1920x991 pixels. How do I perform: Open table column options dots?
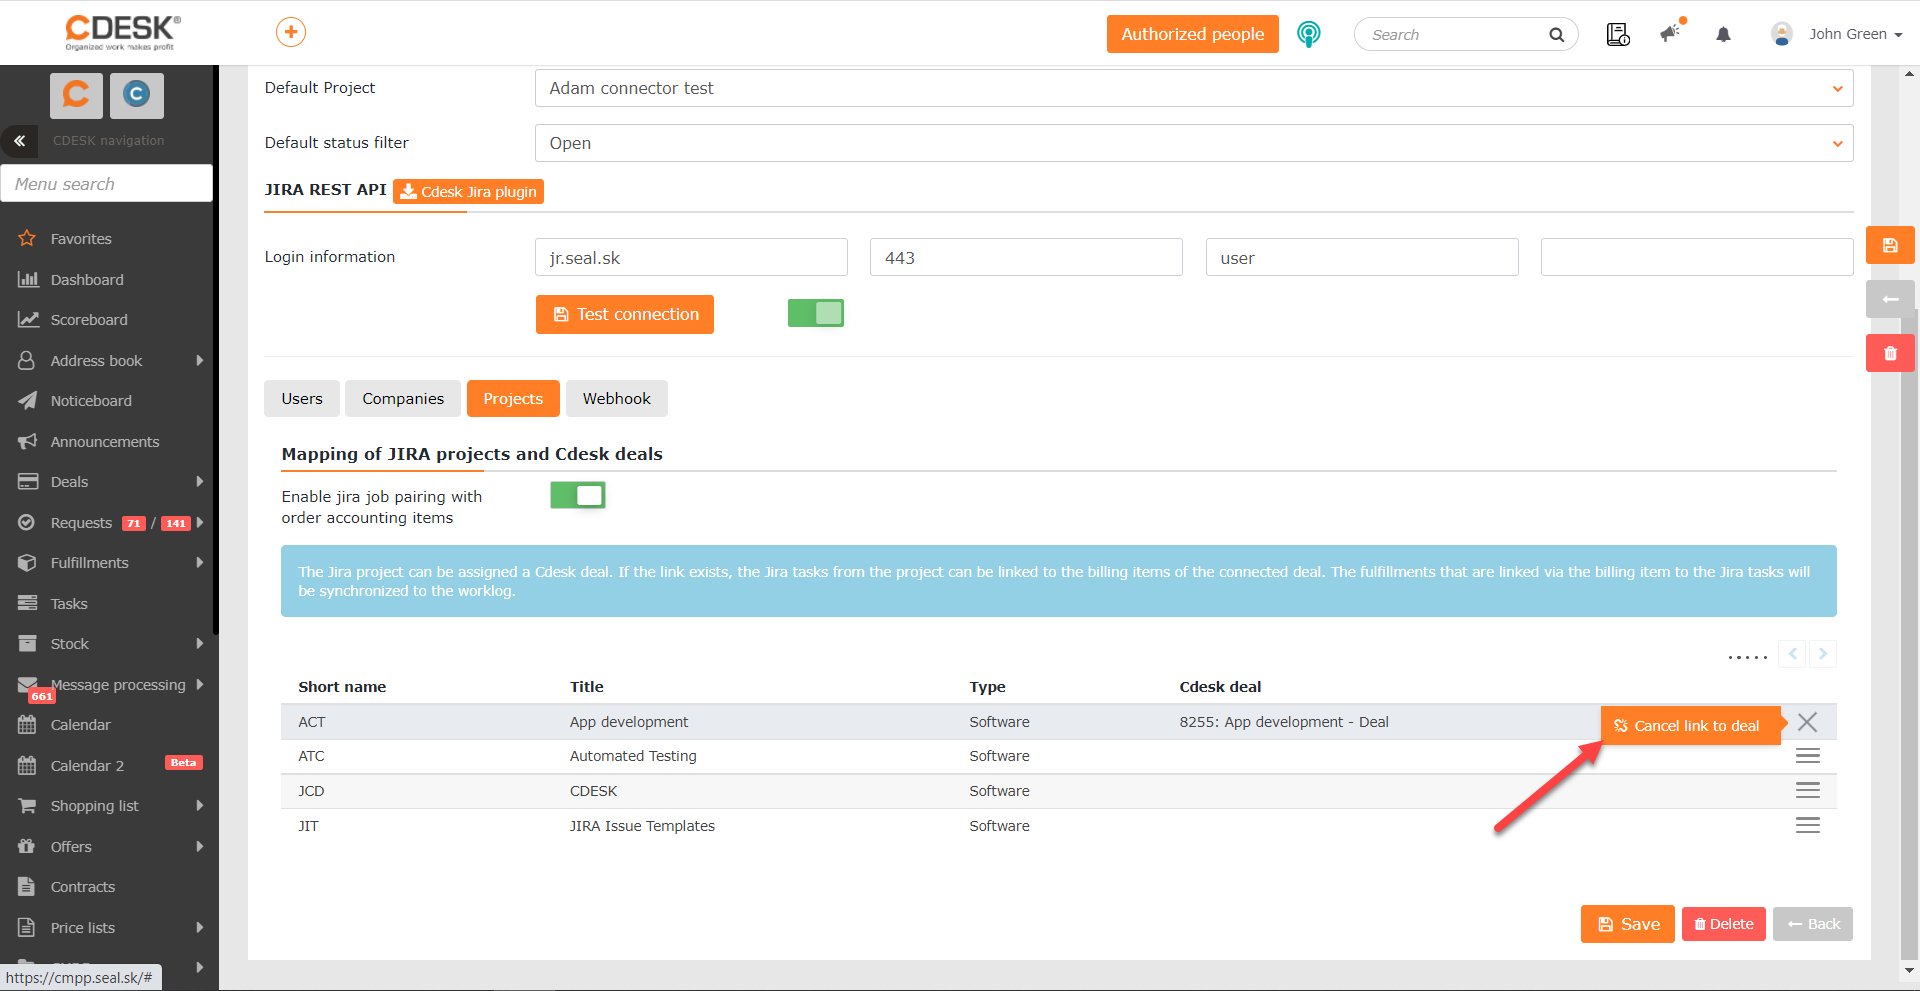pyautogui.click(x=1748, y=657)
